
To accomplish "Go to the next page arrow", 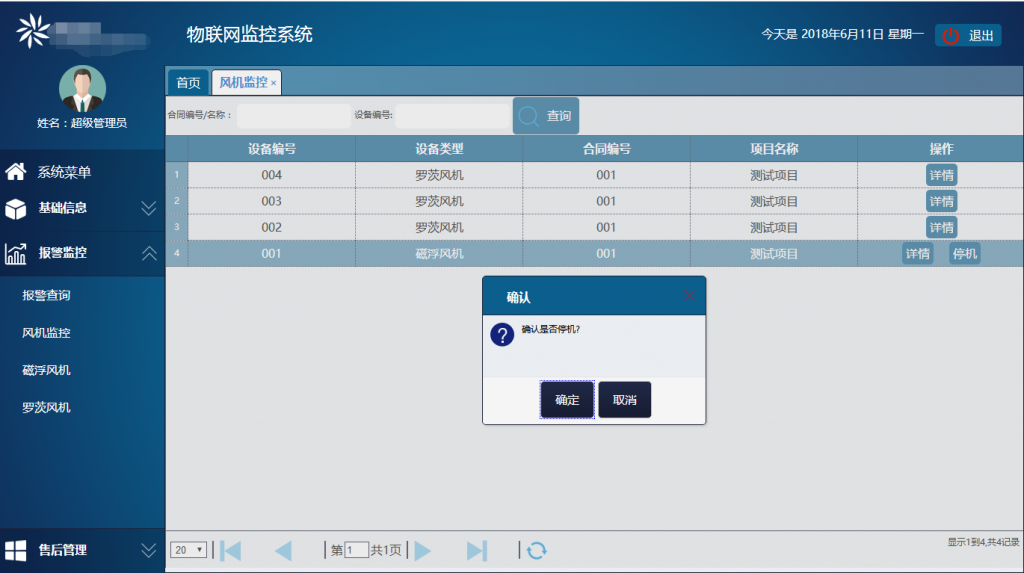I will [423, 550].
